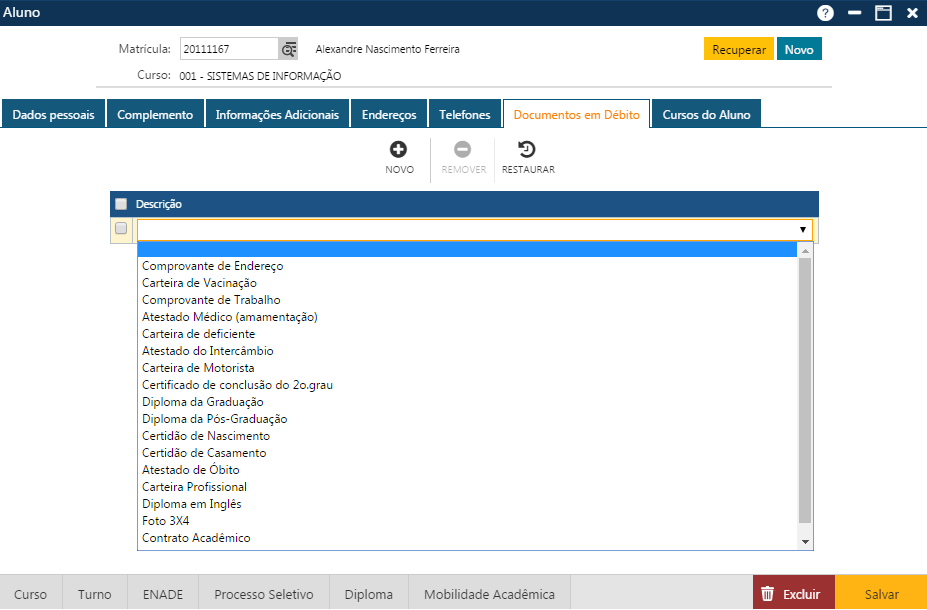927x610 pixels.
Task: Click the Restaurar restore icon
Action: coord(527,150)
